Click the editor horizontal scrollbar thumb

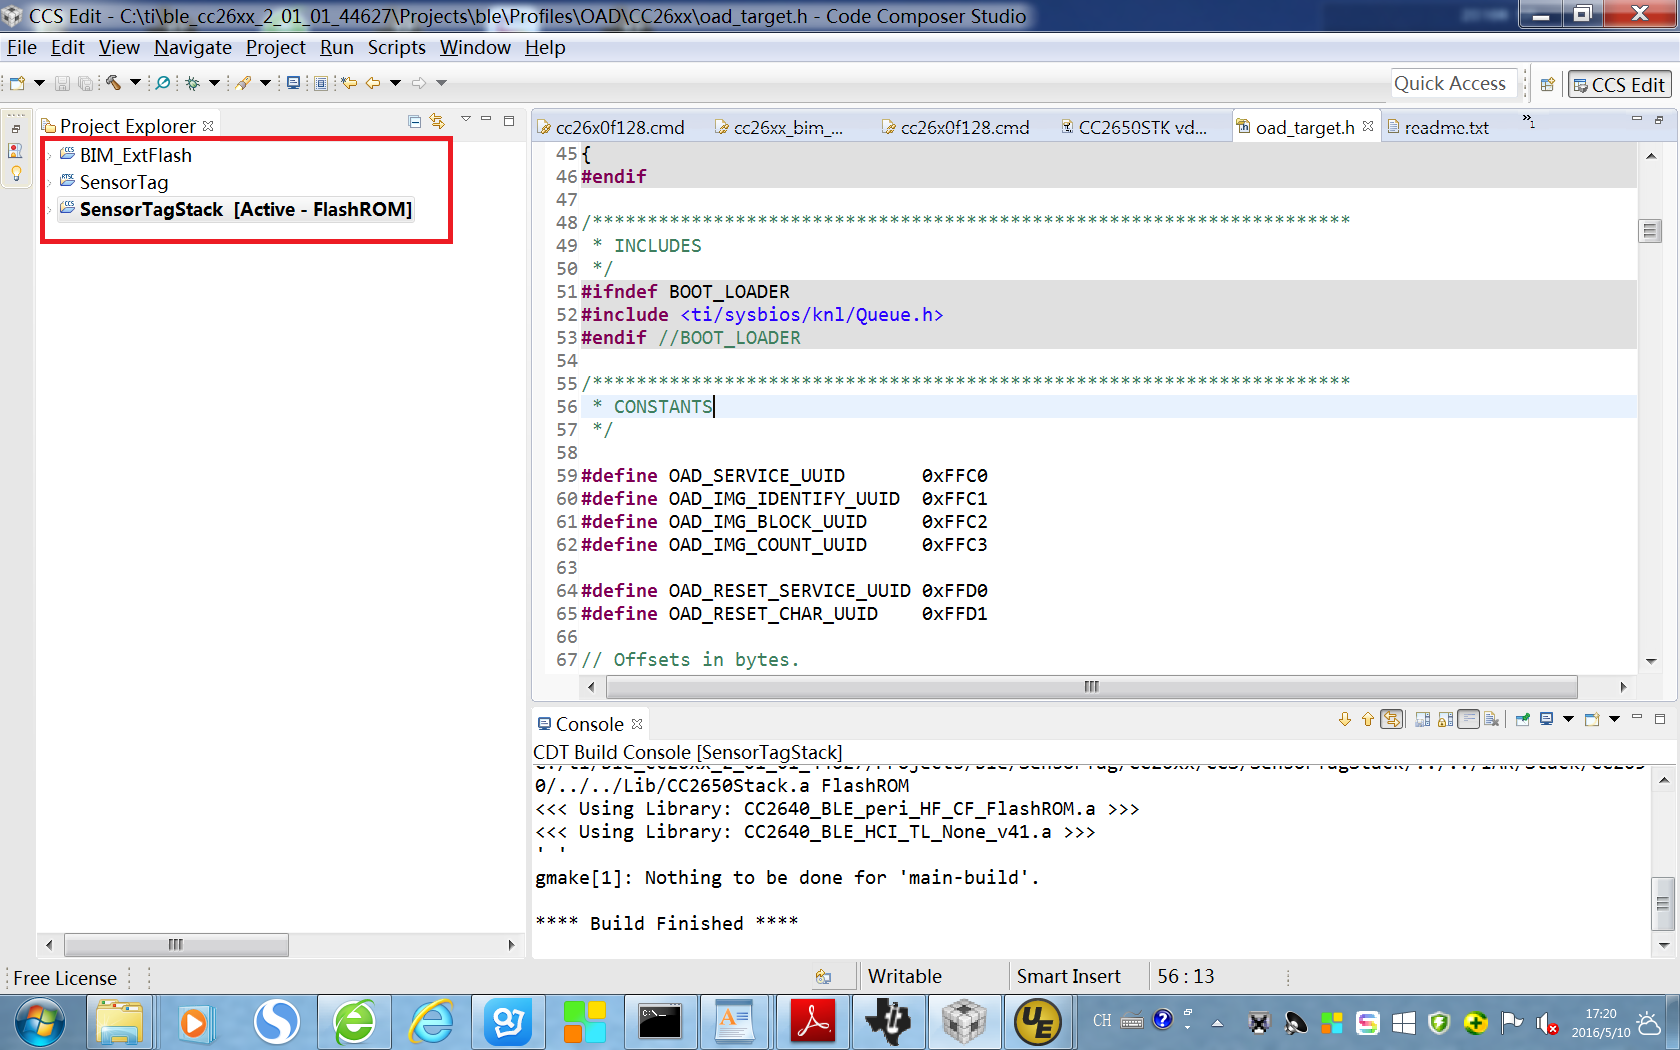(x=1092, y=687)
